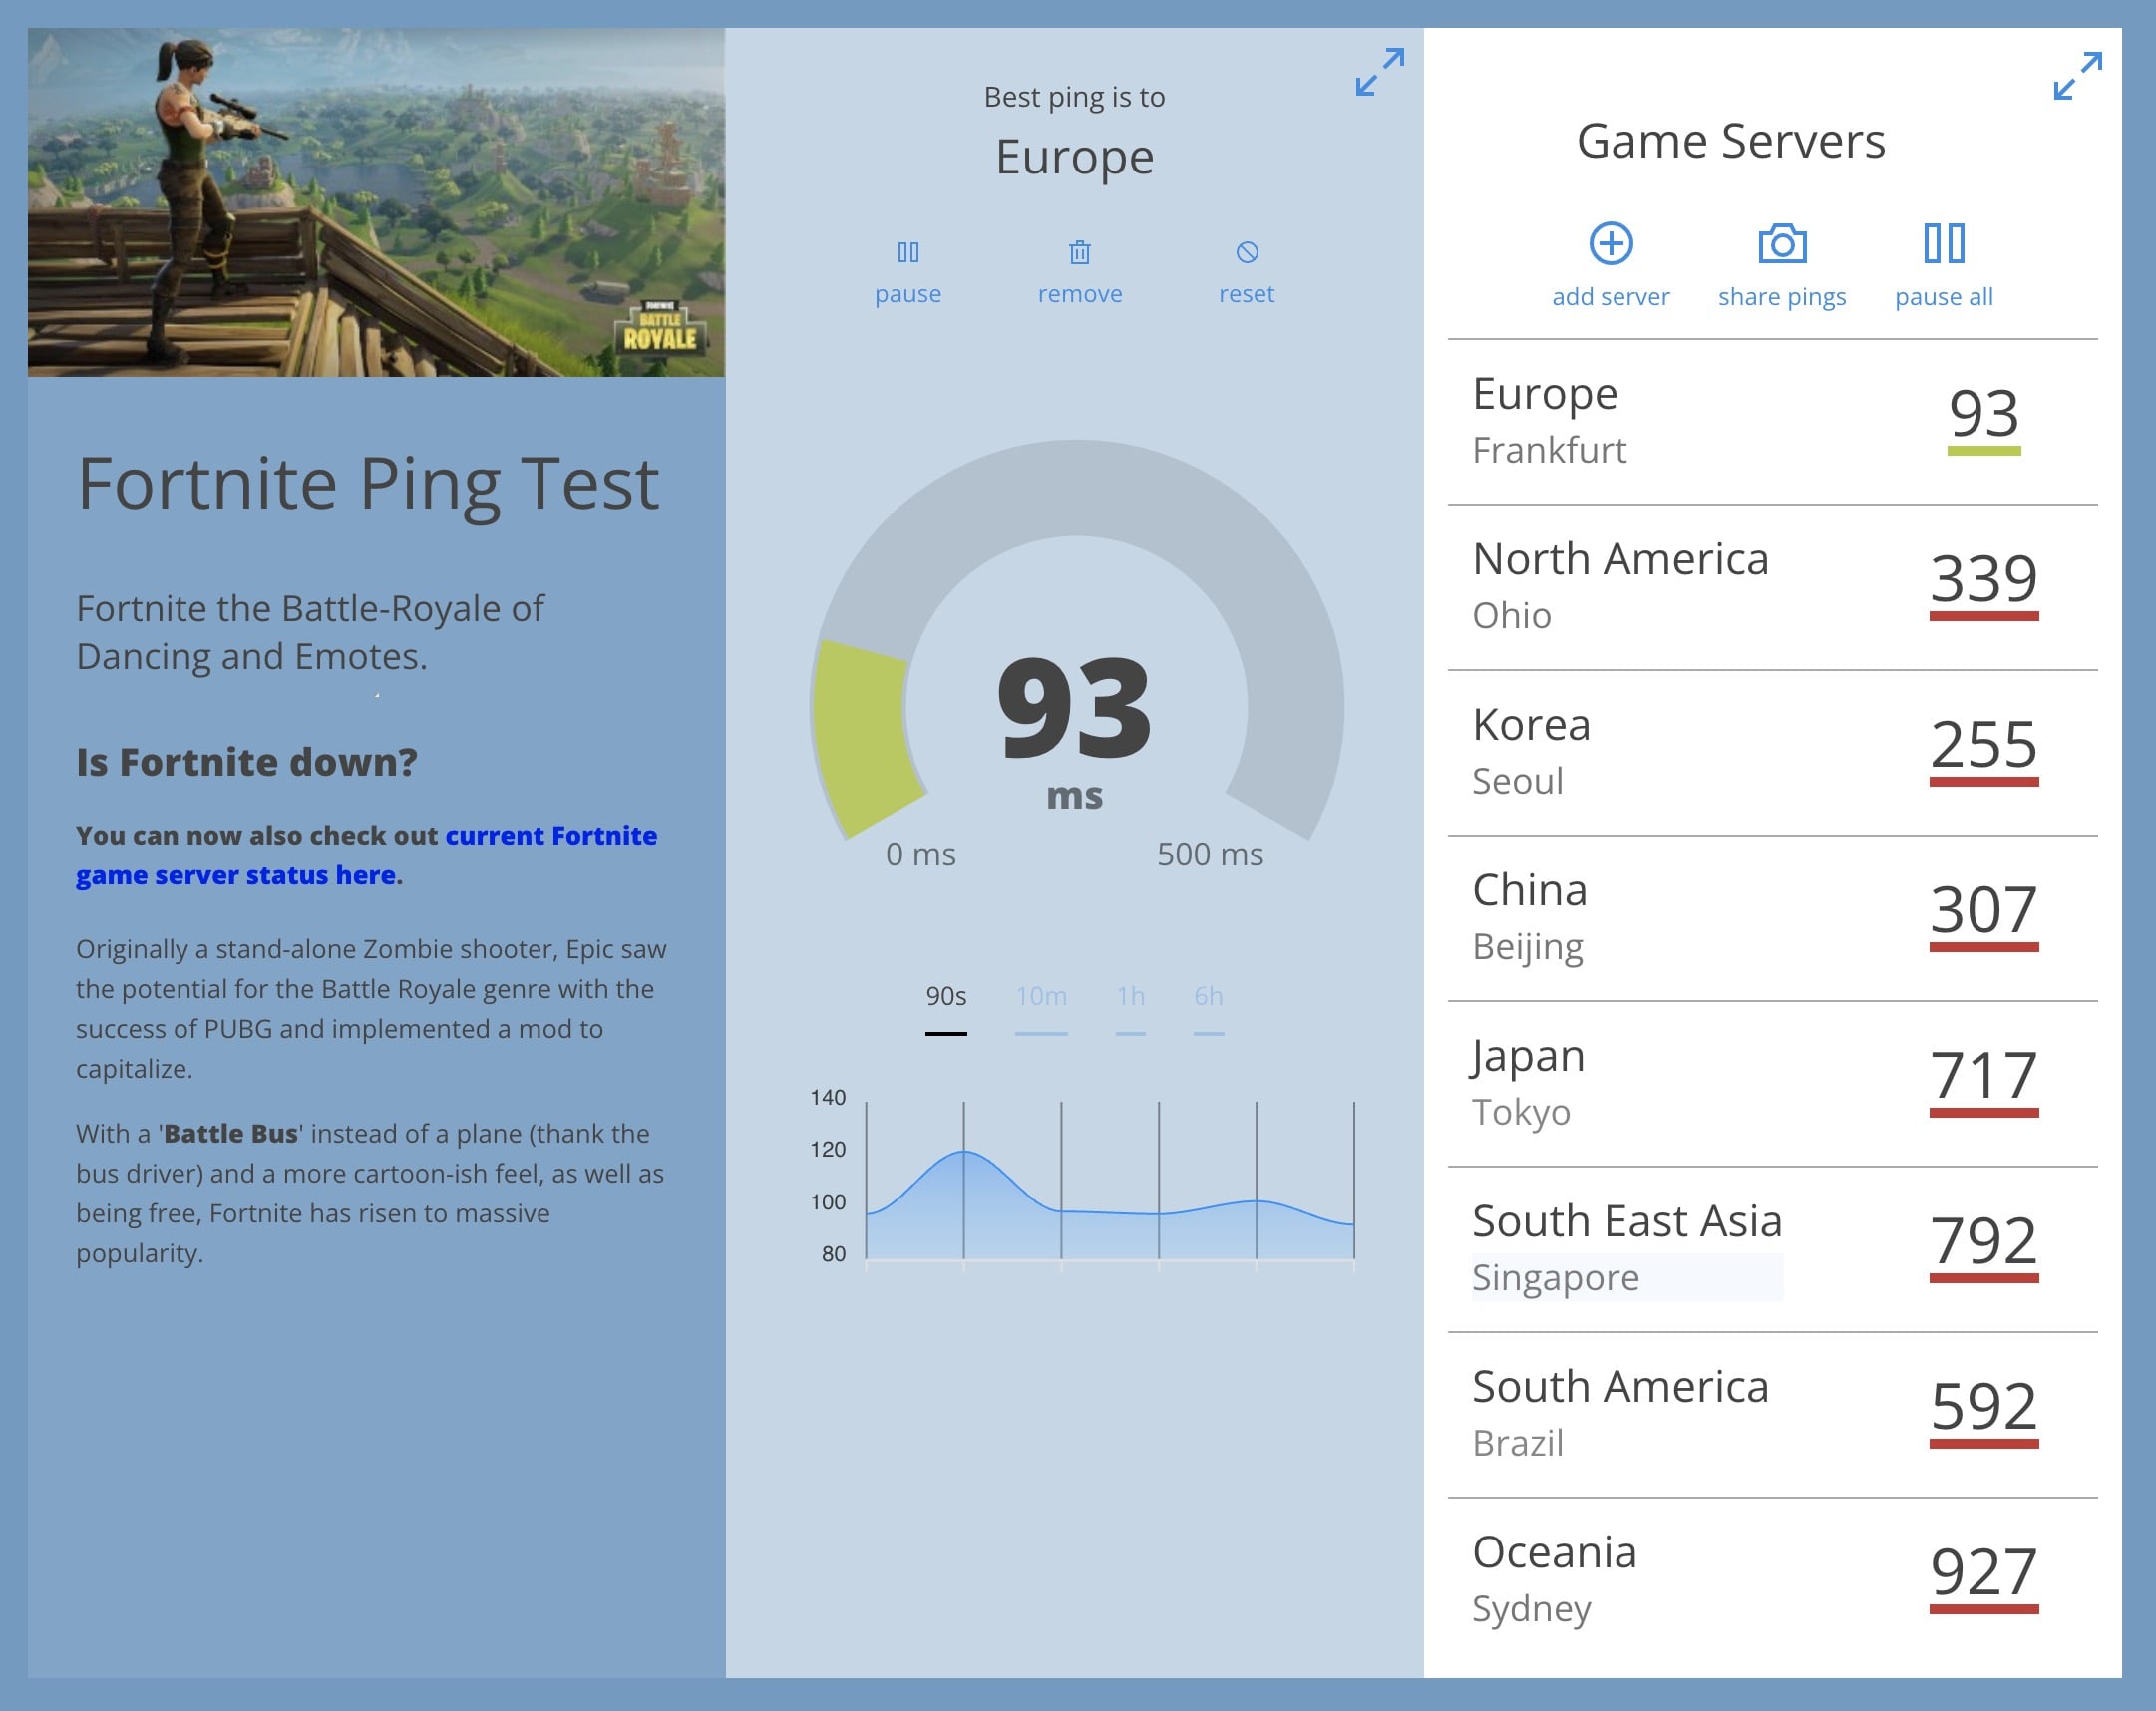2156x1711 pixels.
Task: Select the Japan Tokyo server
Action: coord(1772,1084)
